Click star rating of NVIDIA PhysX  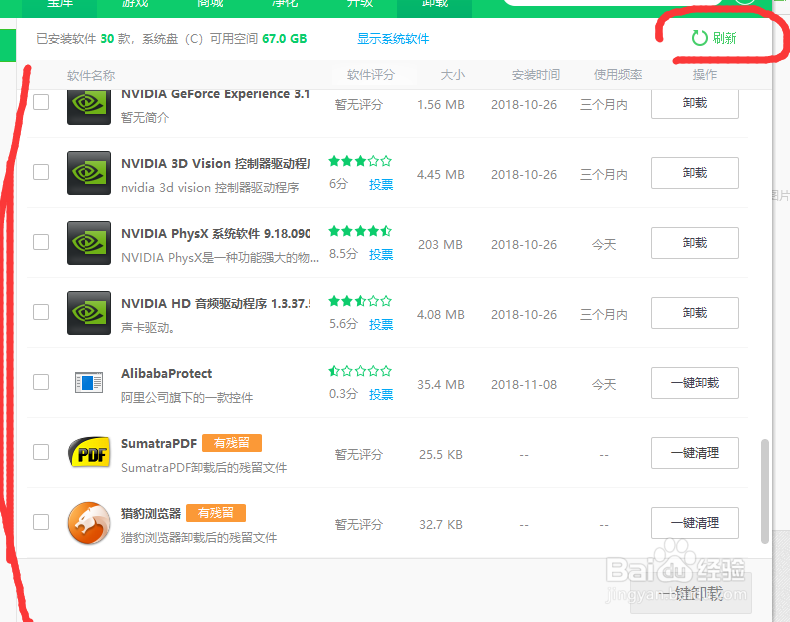pyautogui.click(x=360, y=231)
